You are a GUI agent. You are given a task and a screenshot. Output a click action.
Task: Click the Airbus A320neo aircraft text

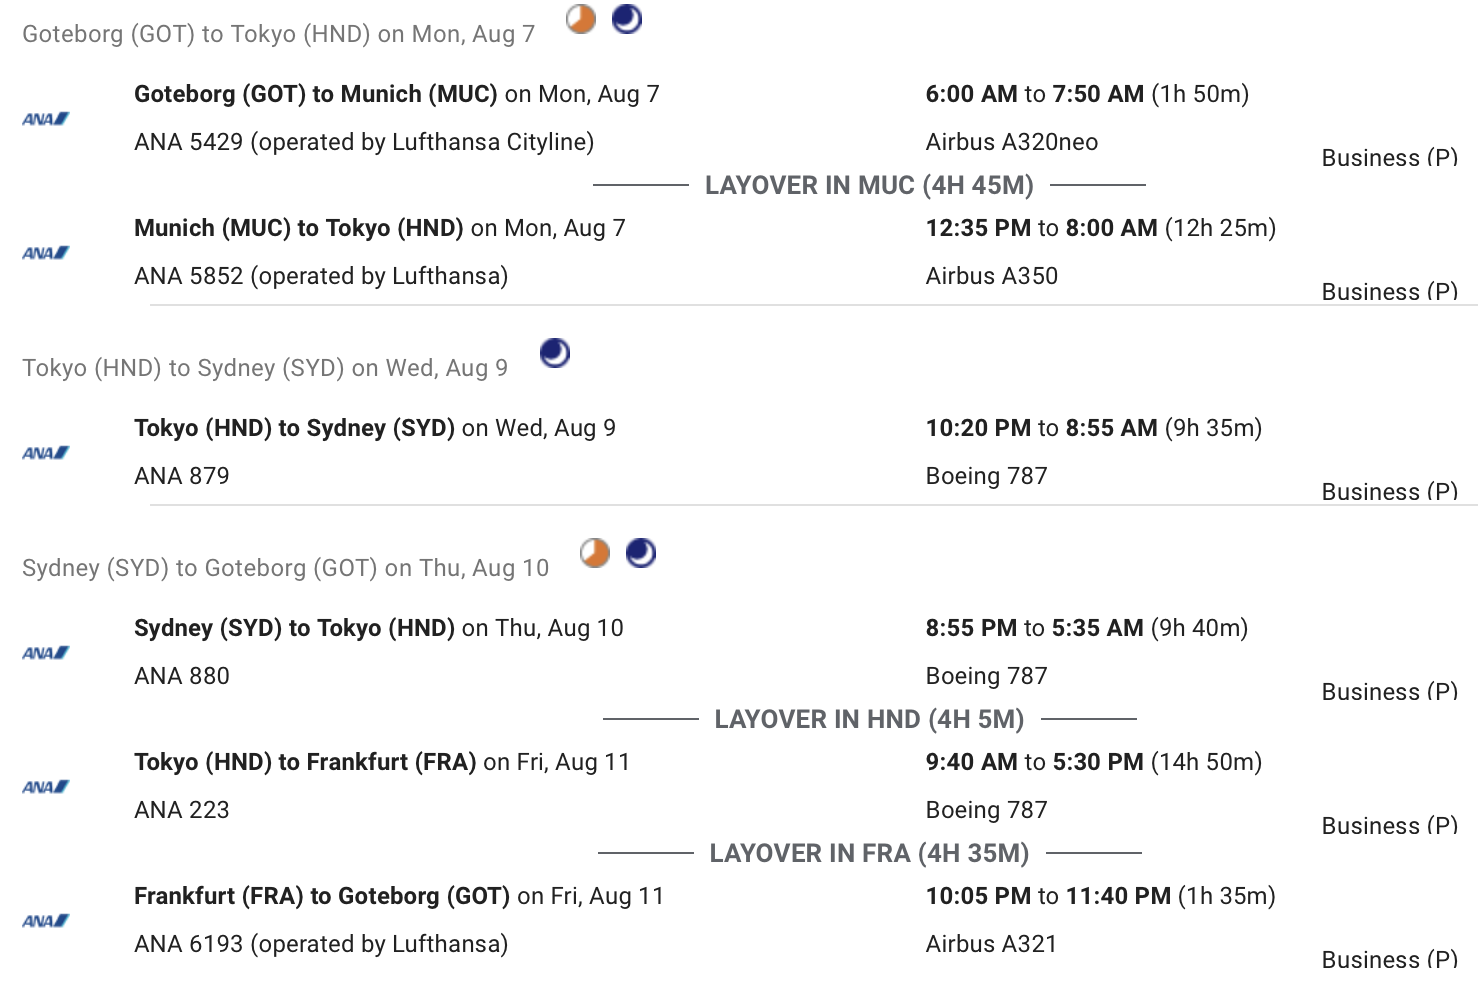point(1011,142)
